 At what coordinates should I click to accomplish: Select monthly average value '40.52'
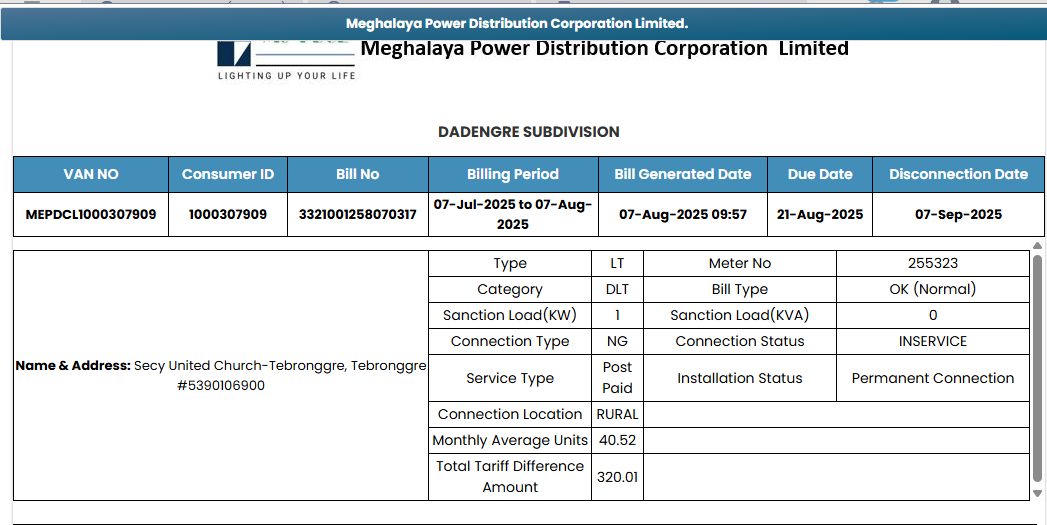617,440
